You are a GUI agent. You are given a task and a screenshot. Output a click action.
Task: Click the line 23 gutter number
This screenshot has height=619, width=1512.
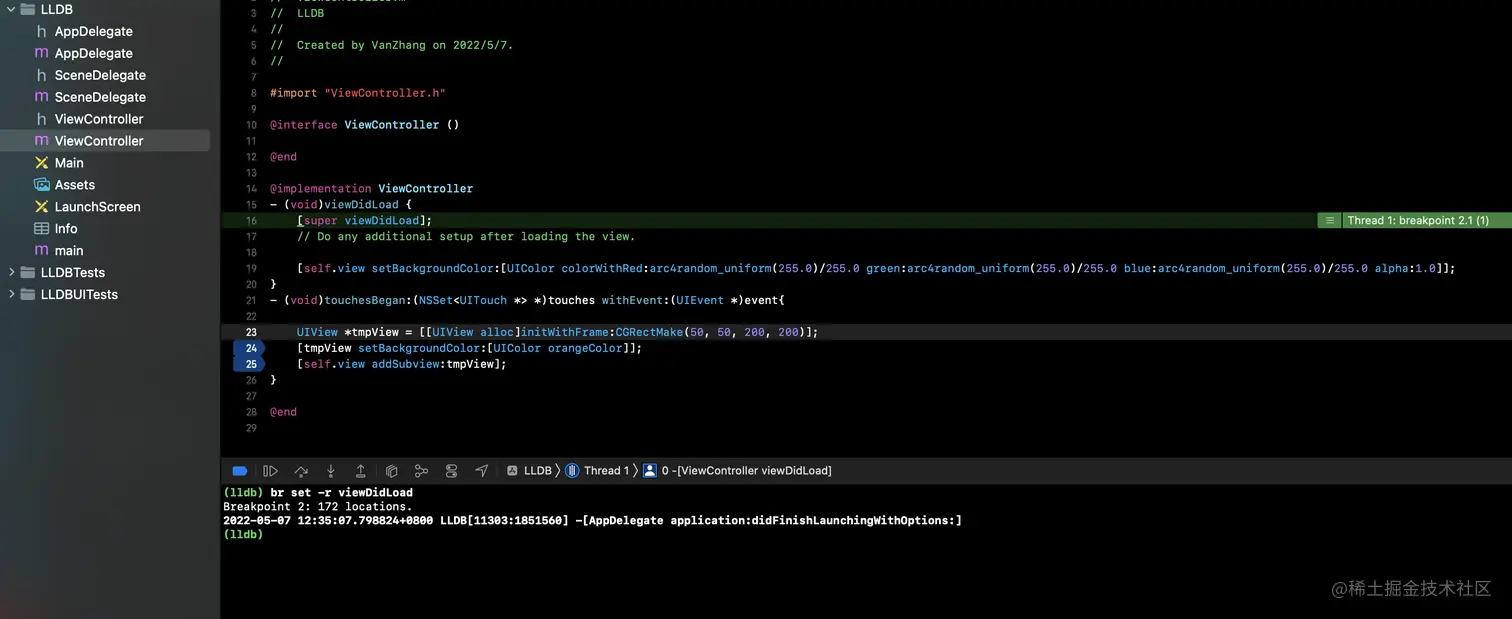[251, 332]
